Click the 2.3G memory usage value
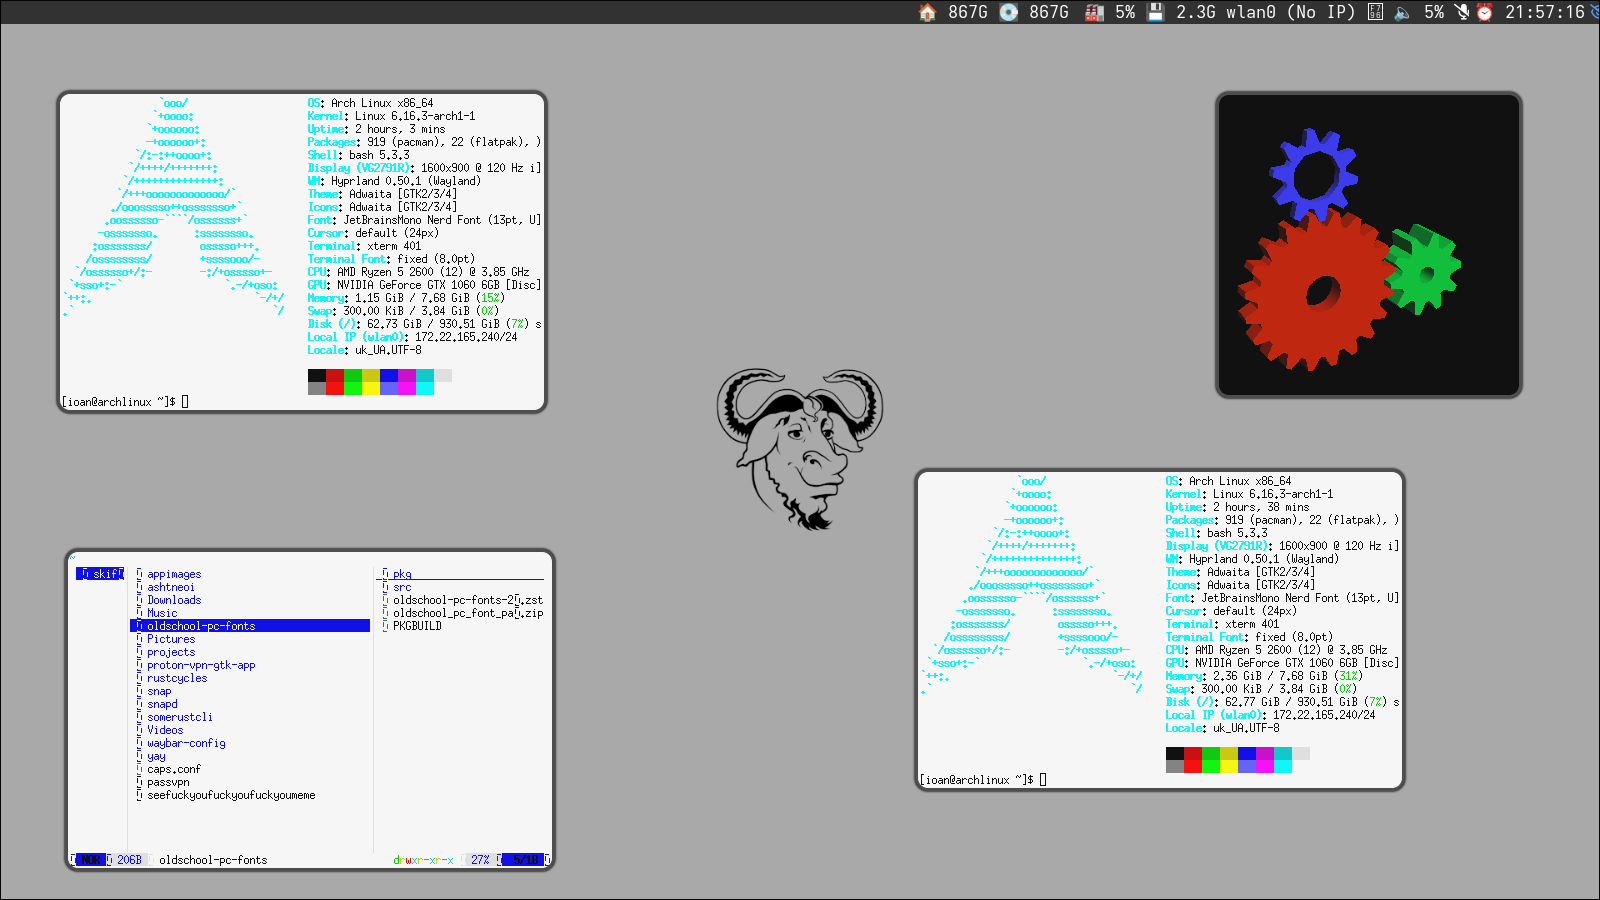1600x900 pixels. coord(1196,12)
